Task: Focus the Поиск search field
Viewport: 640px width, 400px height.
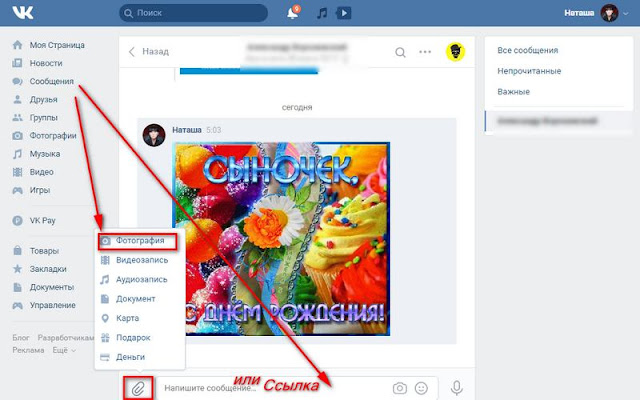Action: point(193,13)
